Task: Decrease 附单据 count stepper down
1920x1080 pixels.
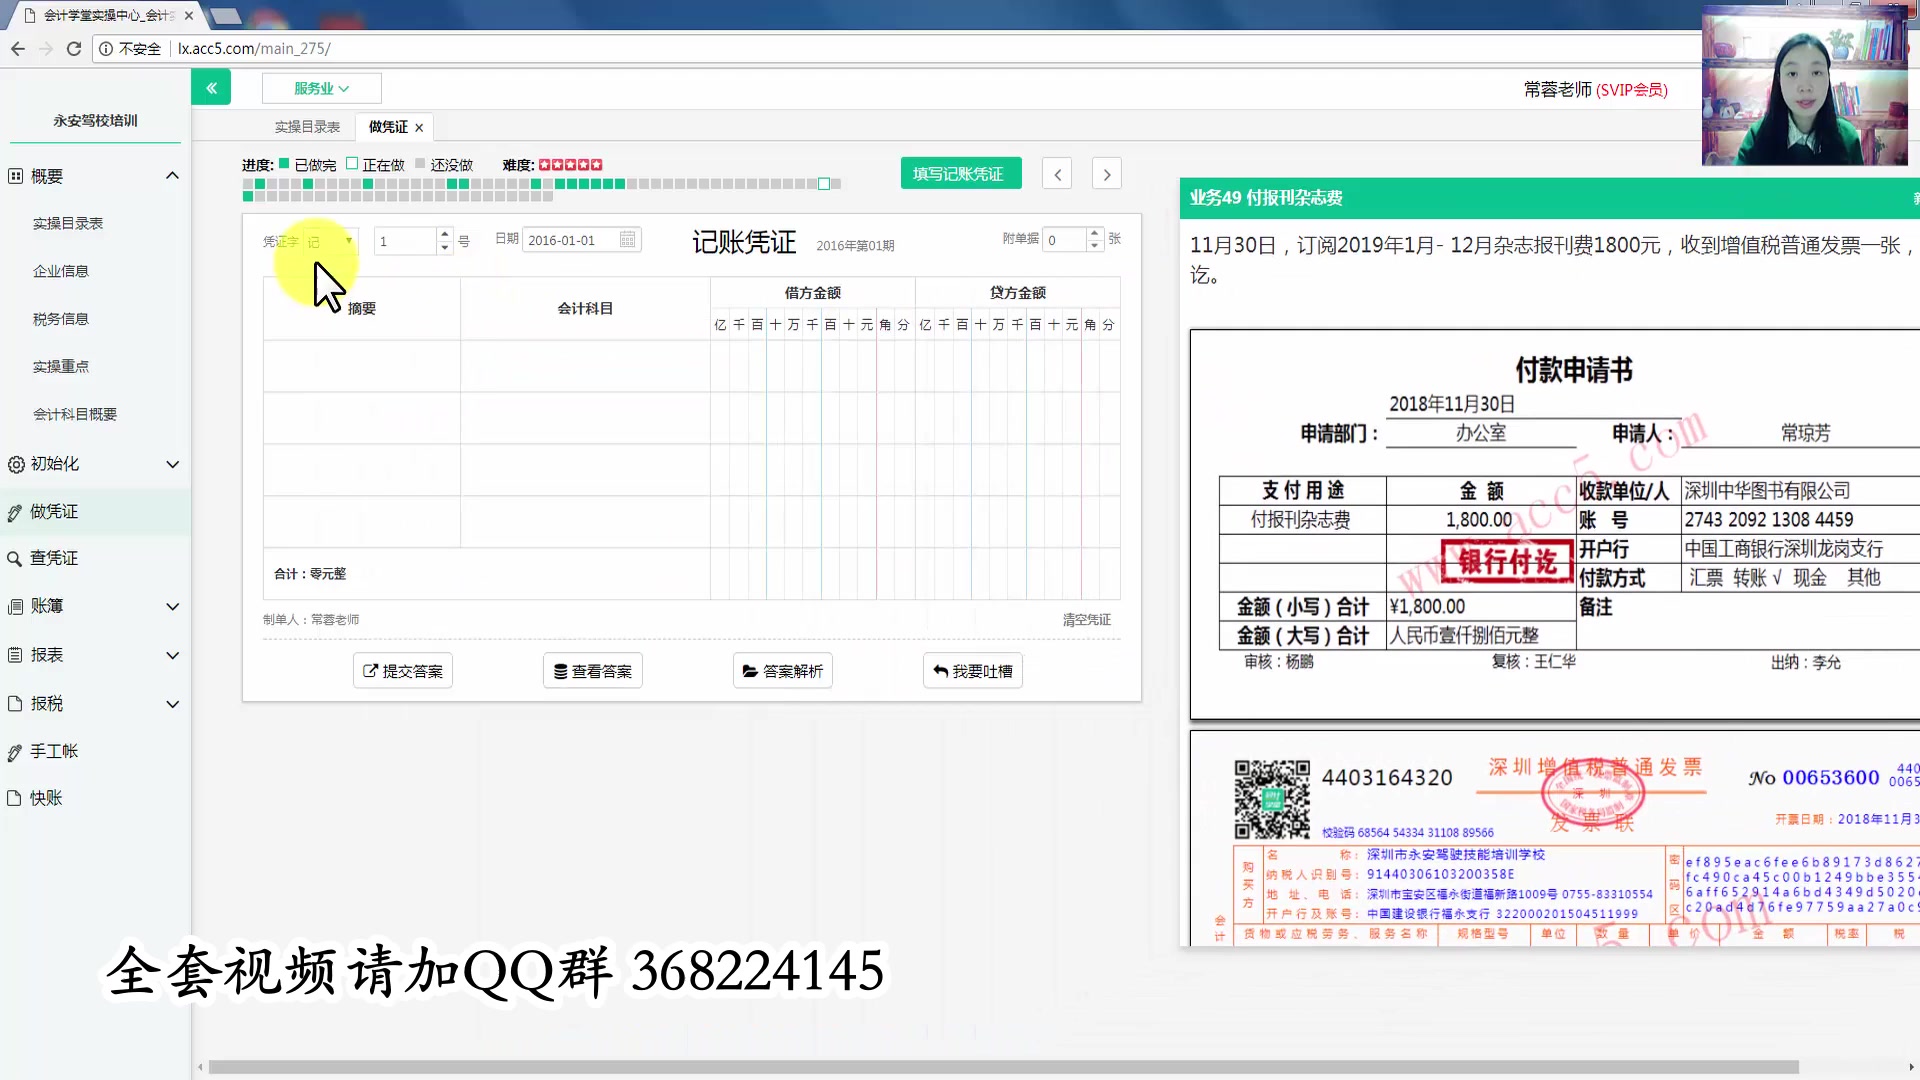Action: [x=1095, y=246]
